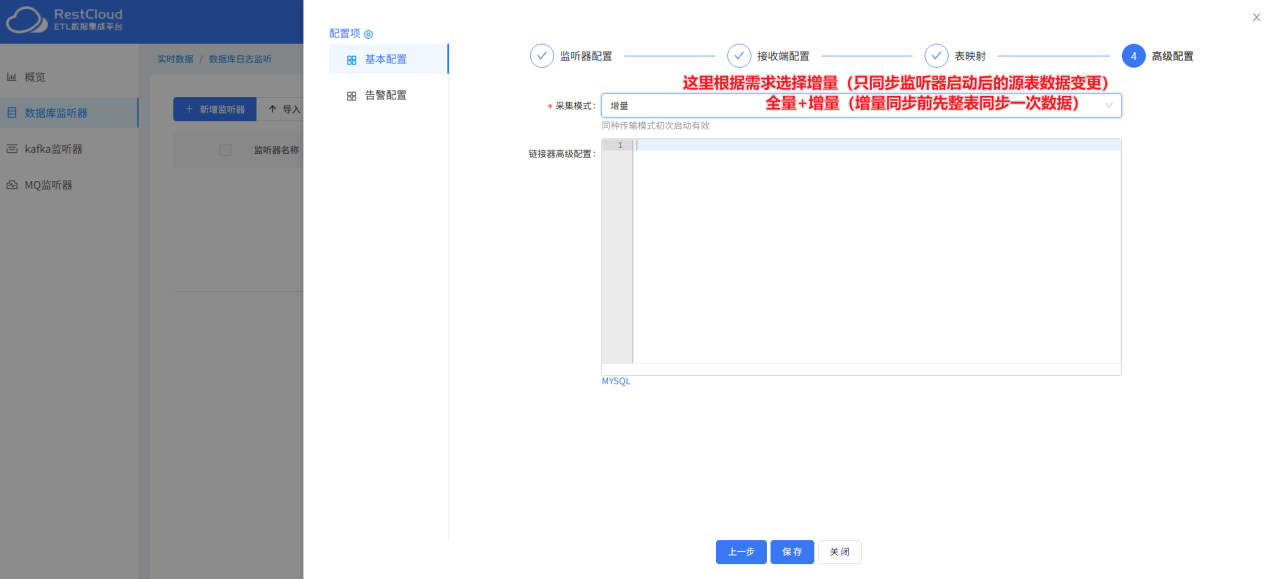Click the 新增监听器 button
The image size is (1267, 579).
[215, 109]
